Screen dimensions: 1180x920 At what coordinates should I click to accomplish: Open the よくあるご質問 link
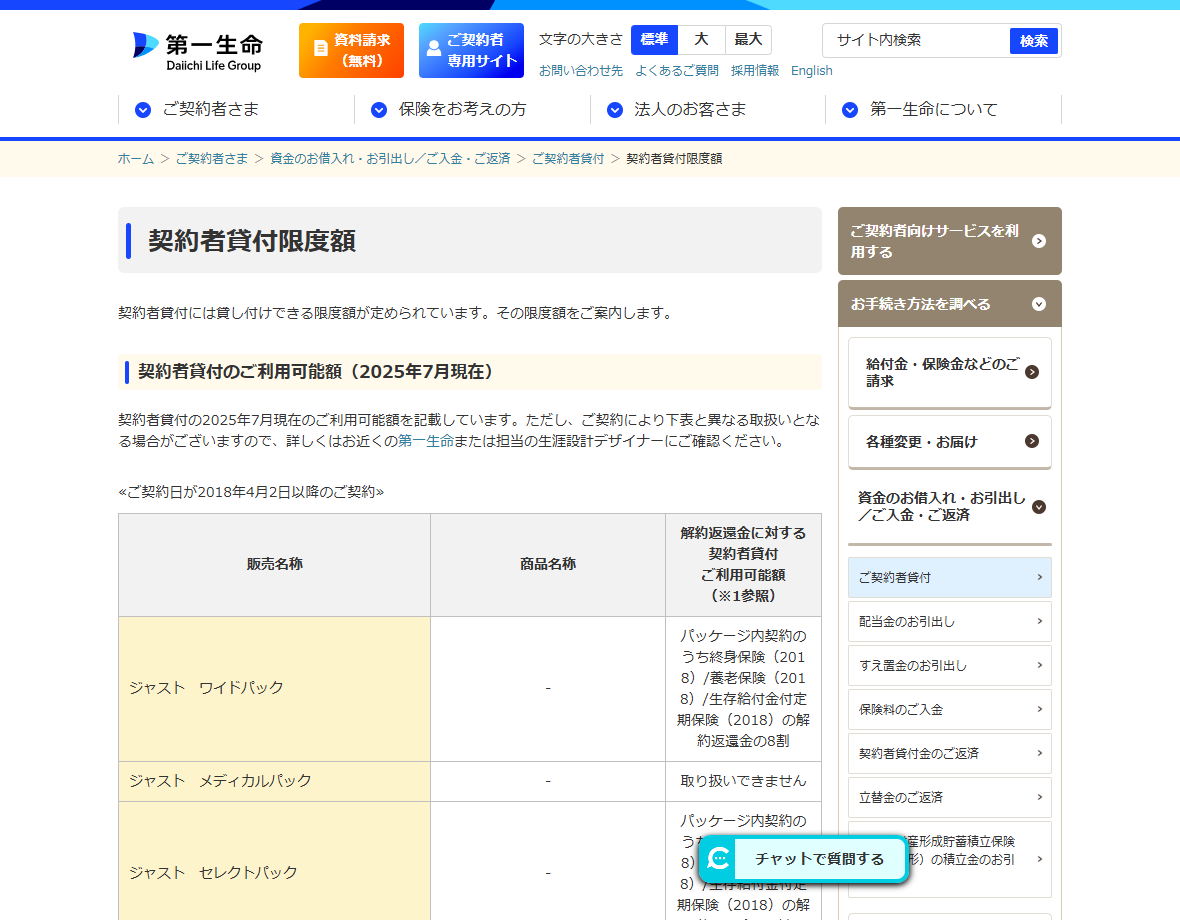[x=677, y=71]
